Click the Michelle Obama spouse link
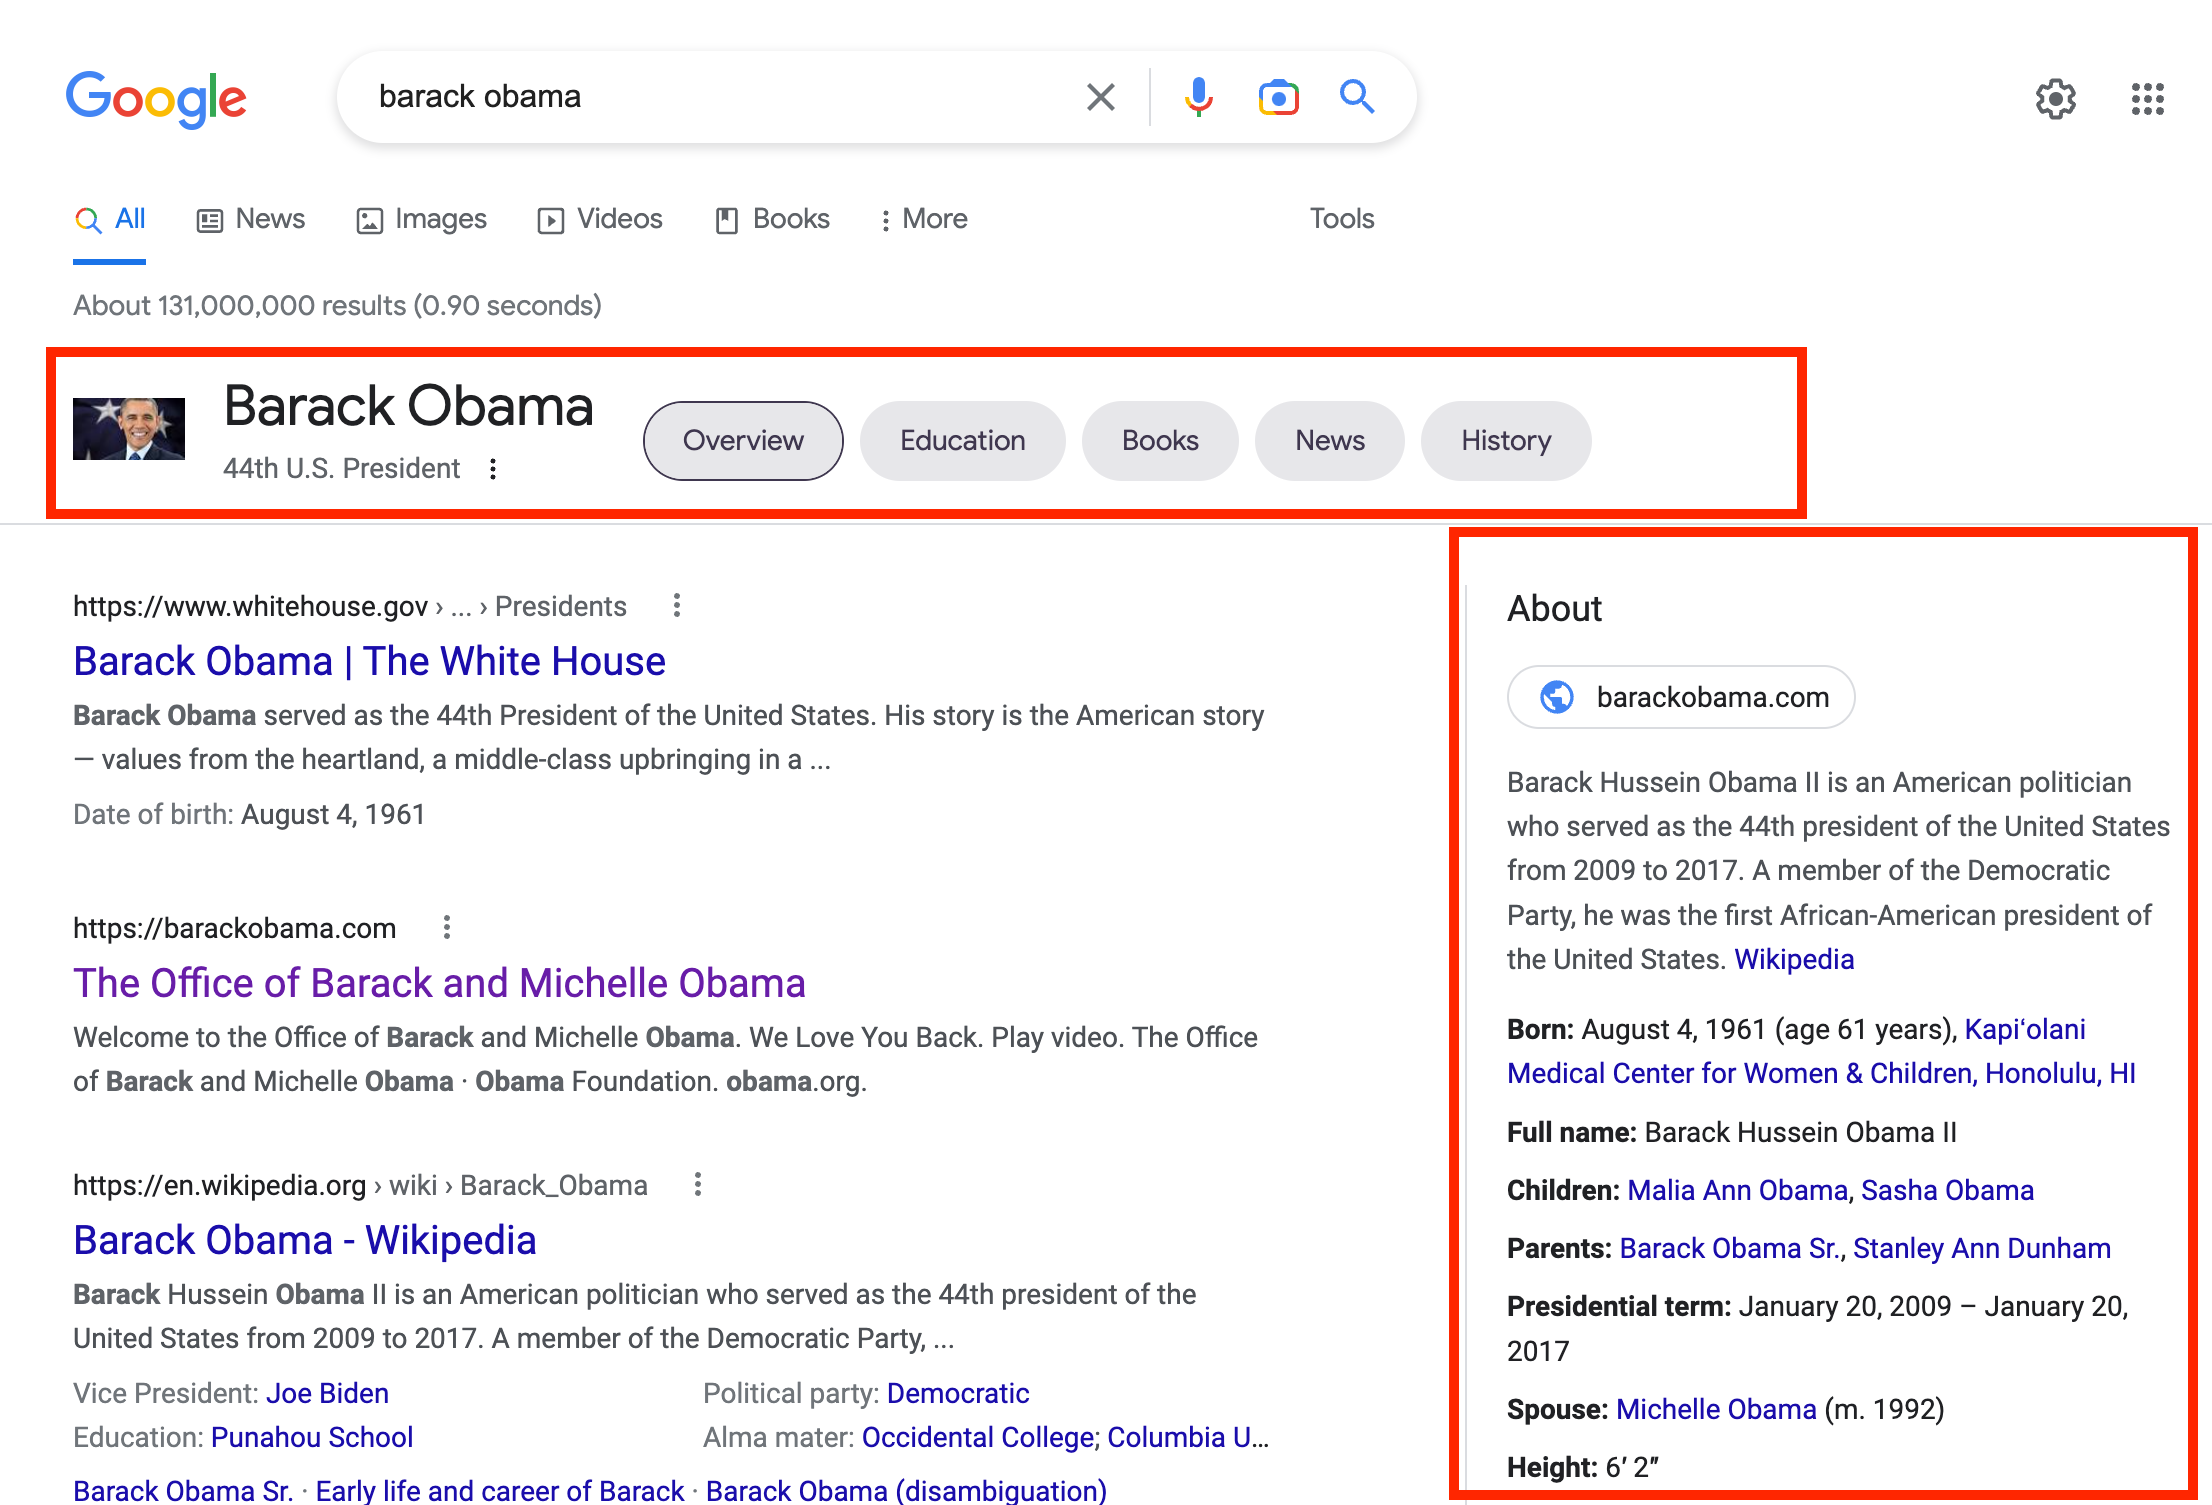The width and height of the screenshot is (2212, 1505). (x=1716, y=1409)
